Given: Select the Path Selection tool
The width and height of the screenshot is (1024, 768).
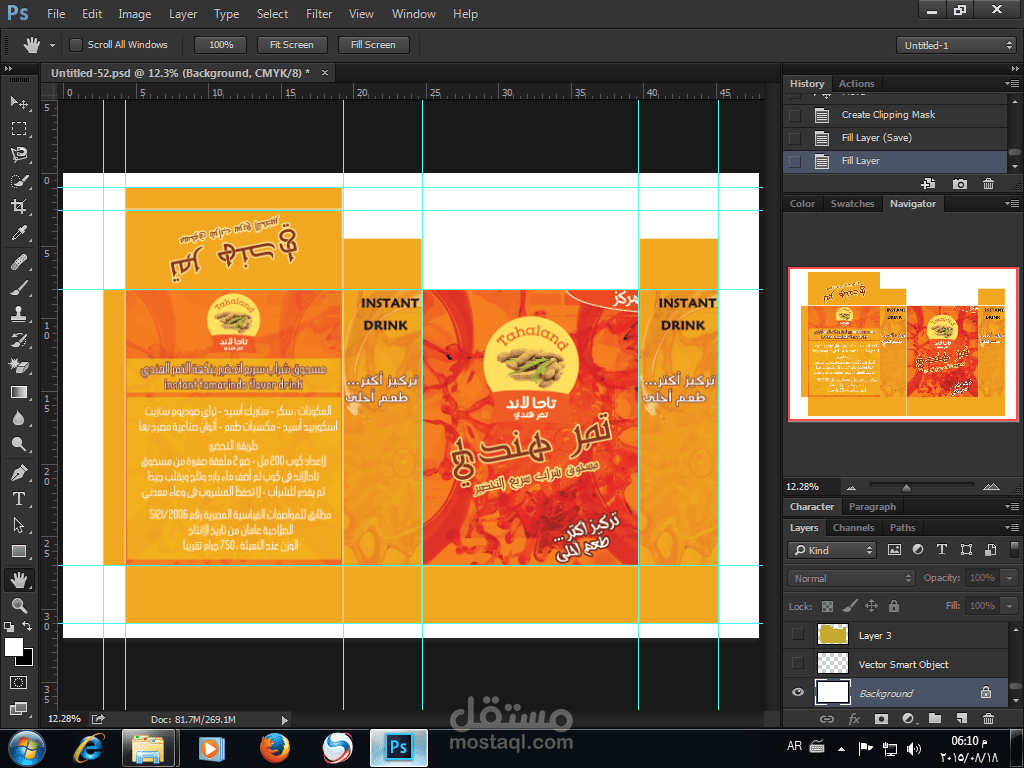Looking at the screenshot, I should (19, 525).
